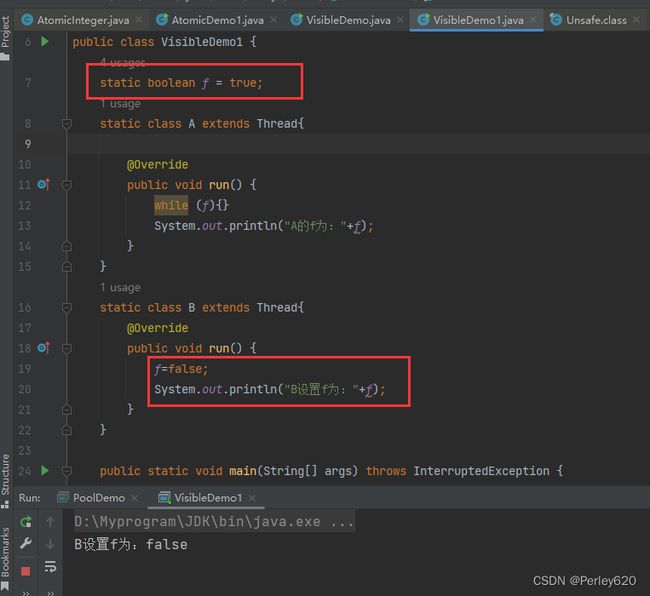Place cursor on empty line 9
The height and width of the screenshot is (596, 650).
pyautogui.click(x=357, y=144)
